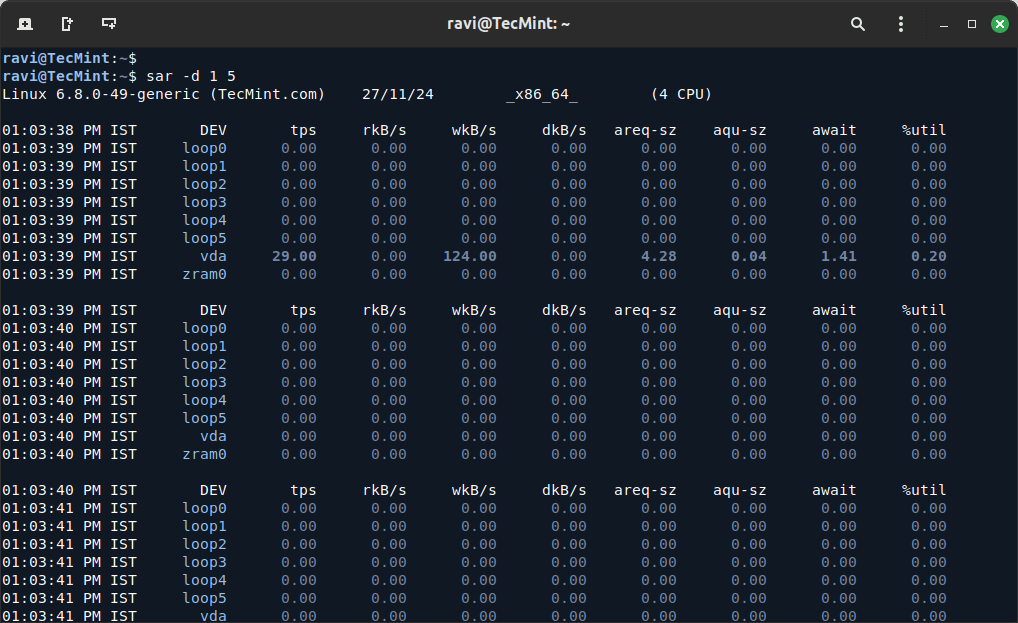The width and height of the screenshot is (1018, 623).
Task: Click the bold 0.20 %util value
Action: 928,256
